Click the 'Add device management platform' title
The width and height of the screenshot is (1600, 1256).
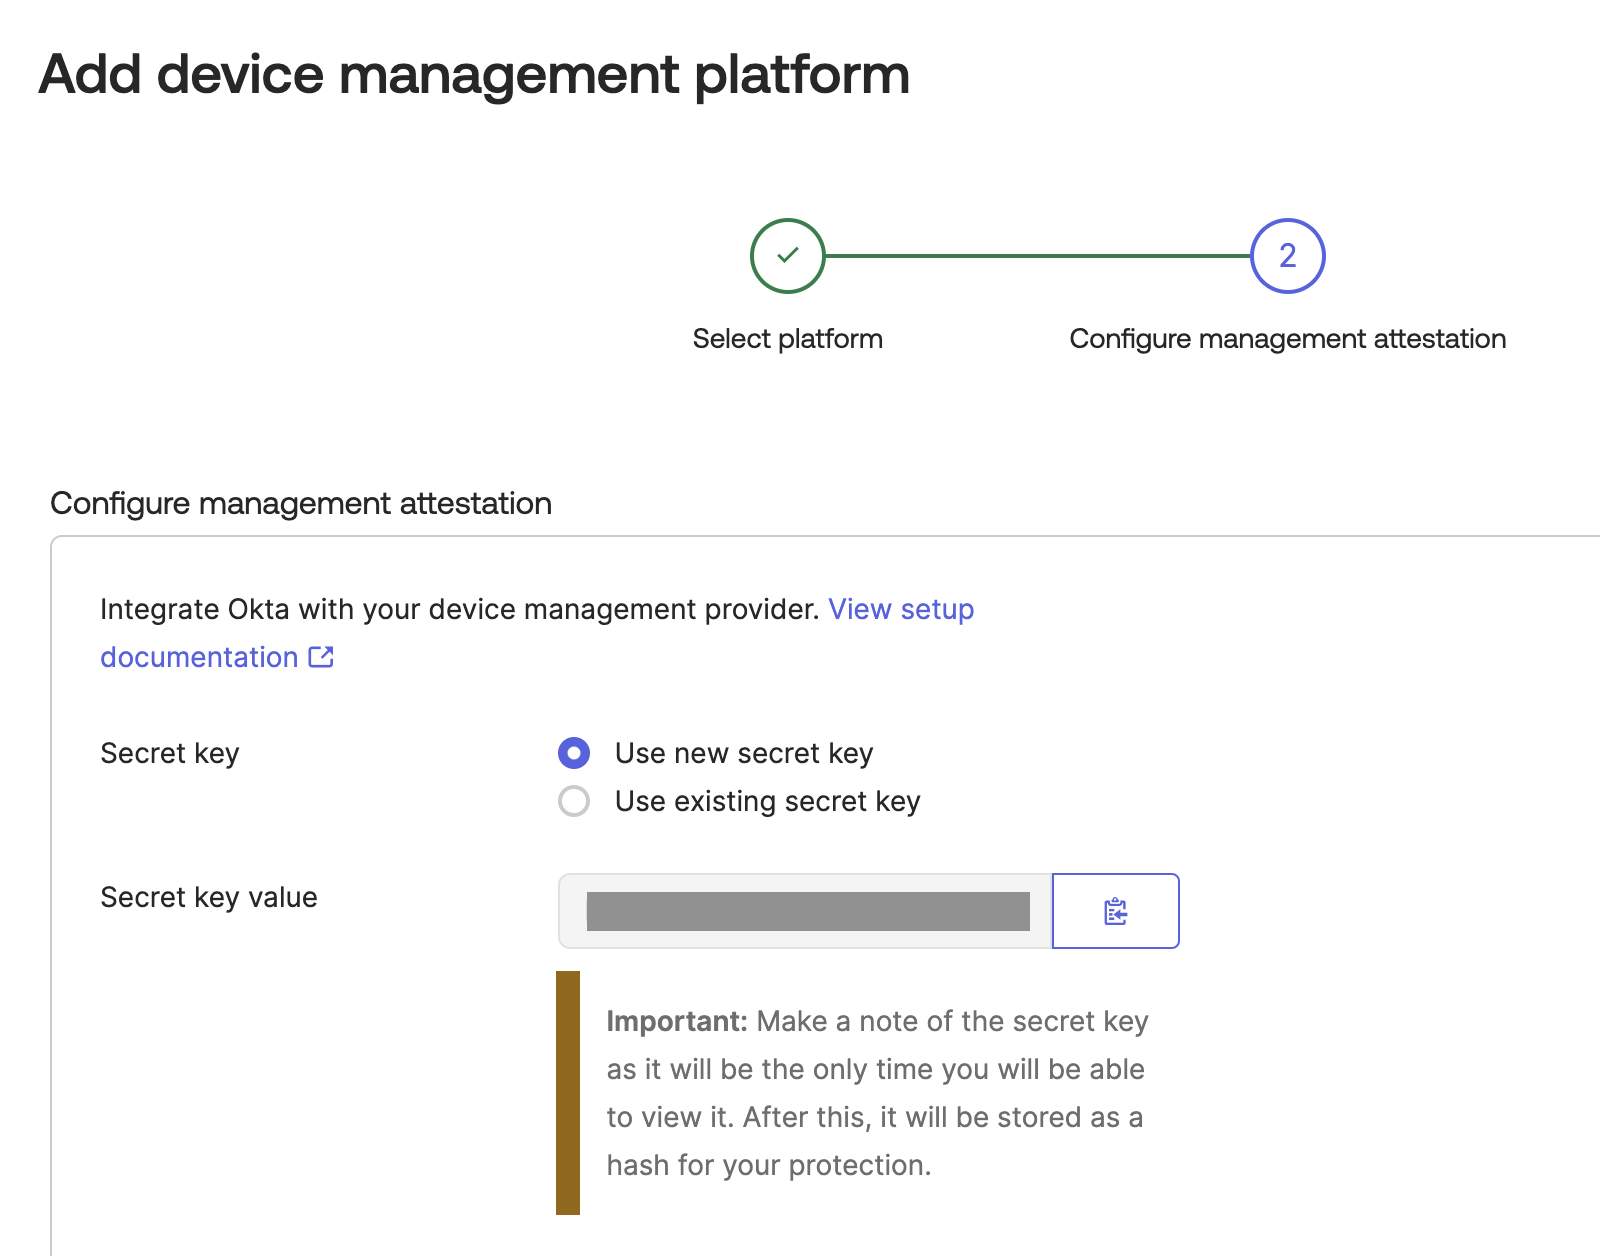click(474, 75)
